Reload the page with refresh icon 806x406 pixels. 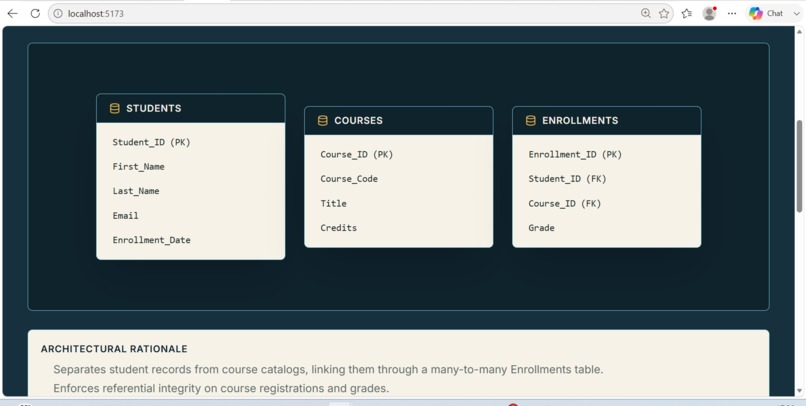(35, 14)
